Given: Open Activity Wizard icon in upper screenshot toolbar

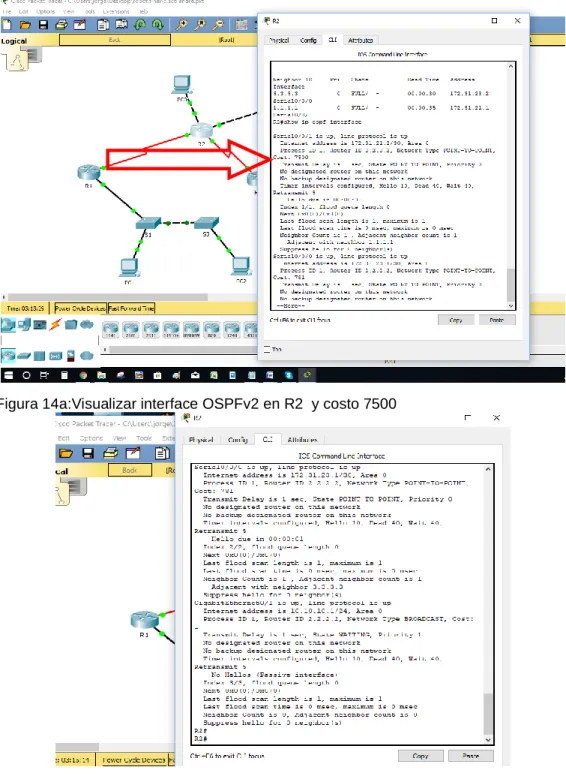Looking at the screenshot, I should click(80, 24).
